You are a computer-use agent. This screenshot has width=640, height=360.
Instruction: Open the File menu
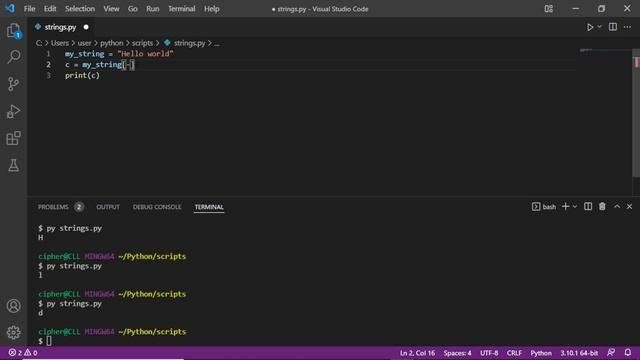coord(29,9)
